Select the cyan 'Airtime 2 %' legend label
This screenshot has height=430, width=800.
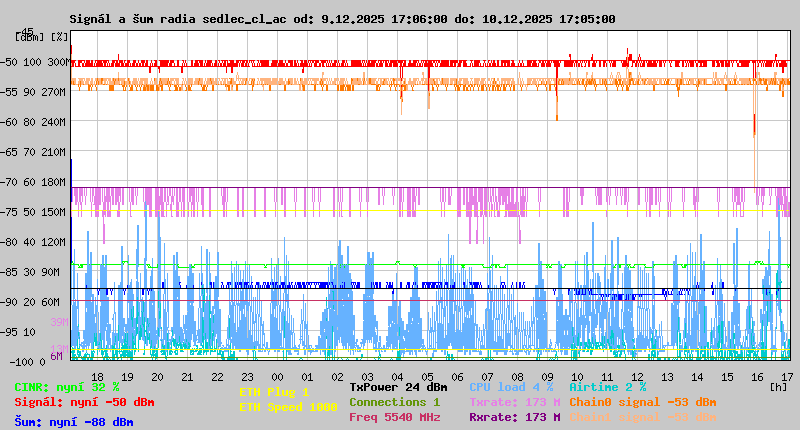(607, 387)
